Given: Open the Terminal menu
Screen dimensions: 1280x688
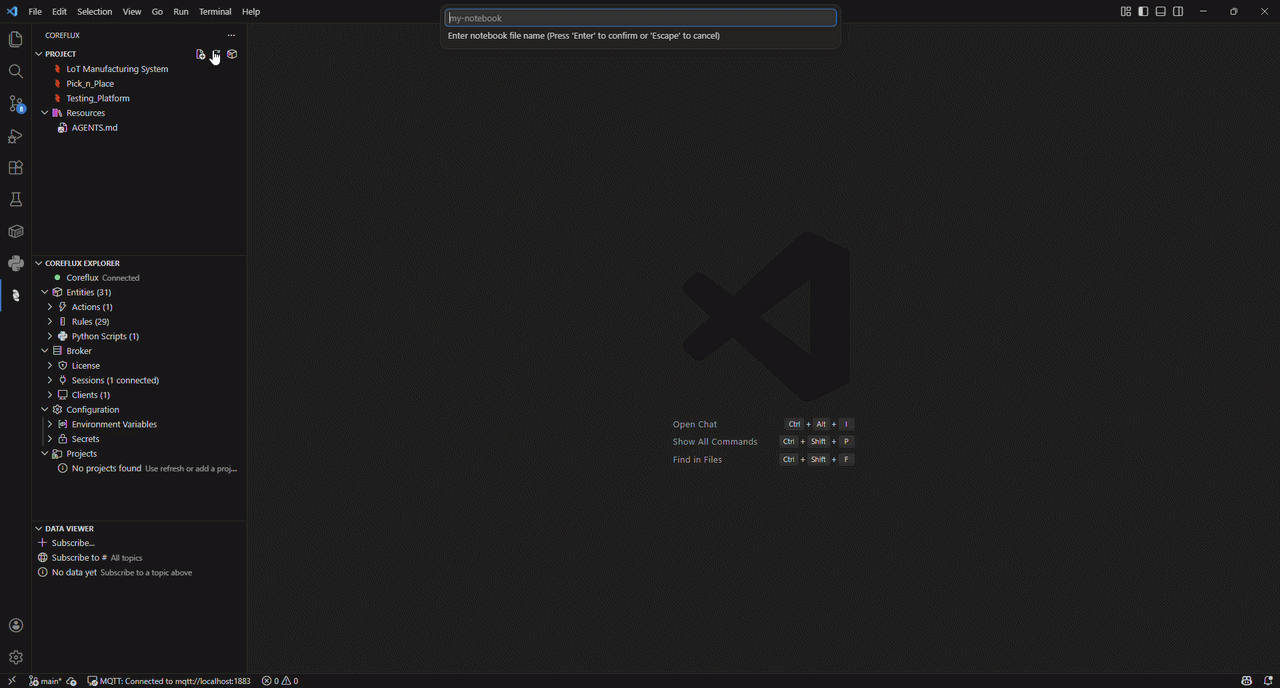Looking at the screenshot, I should (215, 11).
